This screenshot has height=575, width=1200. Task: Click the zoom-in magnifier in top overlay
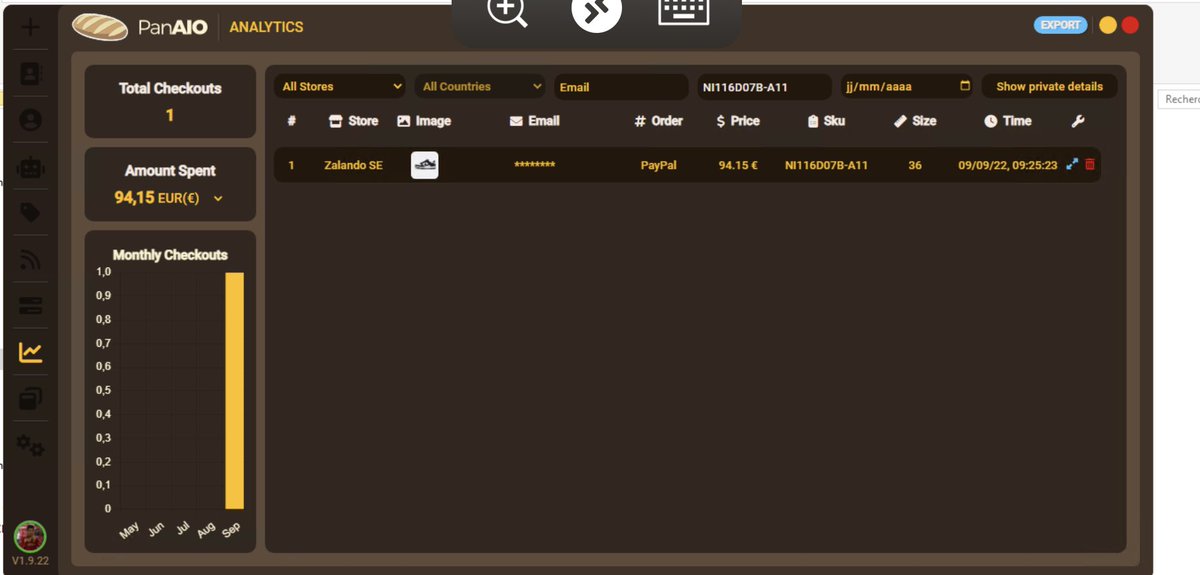tap(507, 10)
